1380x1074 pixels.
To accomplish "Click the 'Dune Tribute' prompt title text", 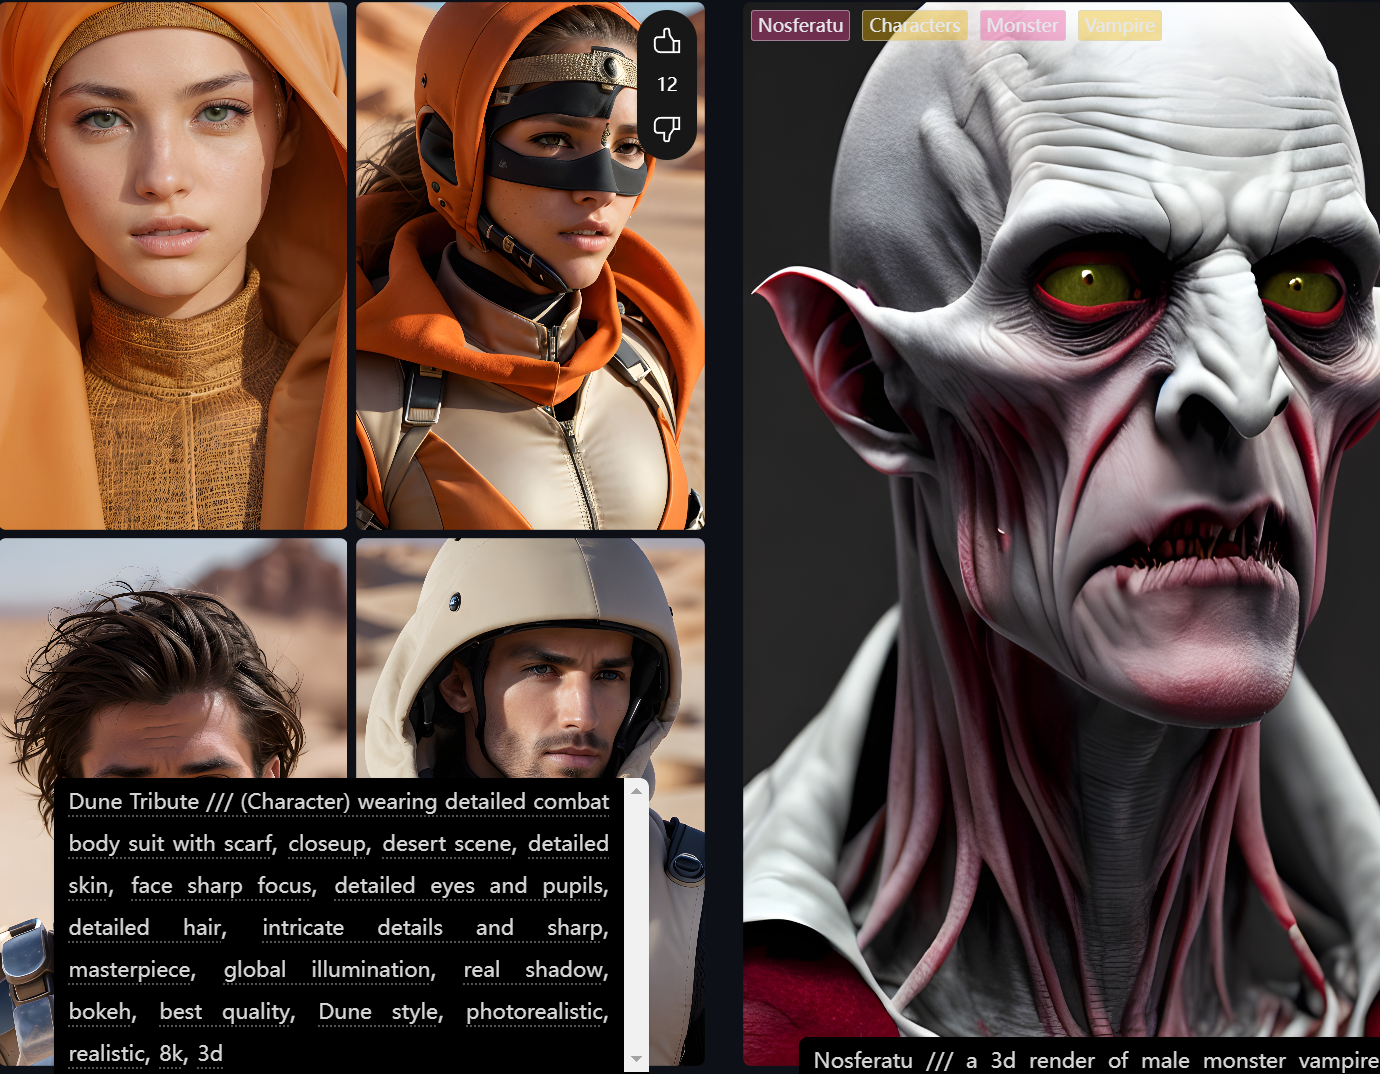I will [134, 802].
